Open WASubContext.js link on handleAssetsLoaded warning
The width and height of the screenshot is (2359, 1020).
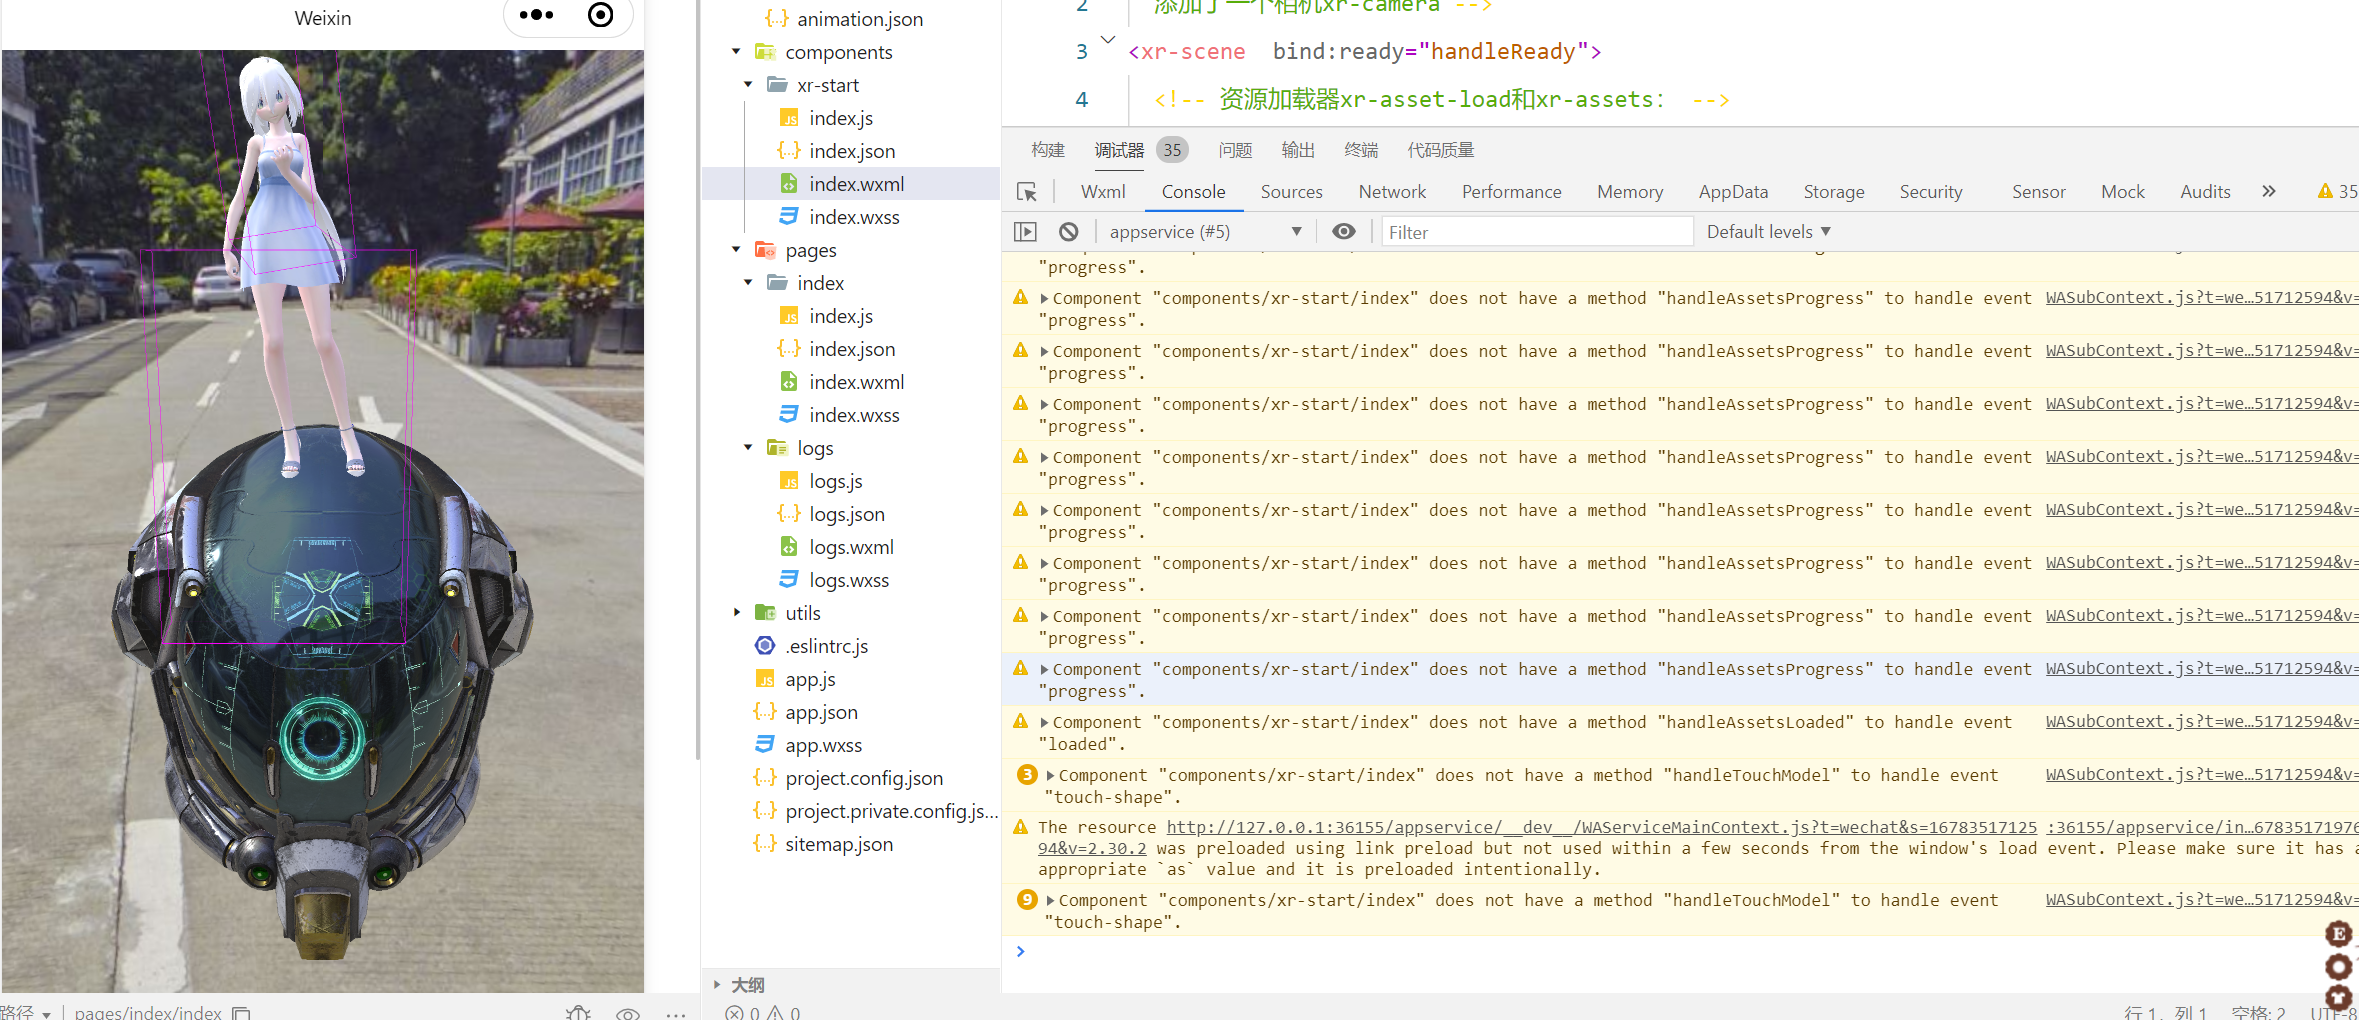point(2202,722)
